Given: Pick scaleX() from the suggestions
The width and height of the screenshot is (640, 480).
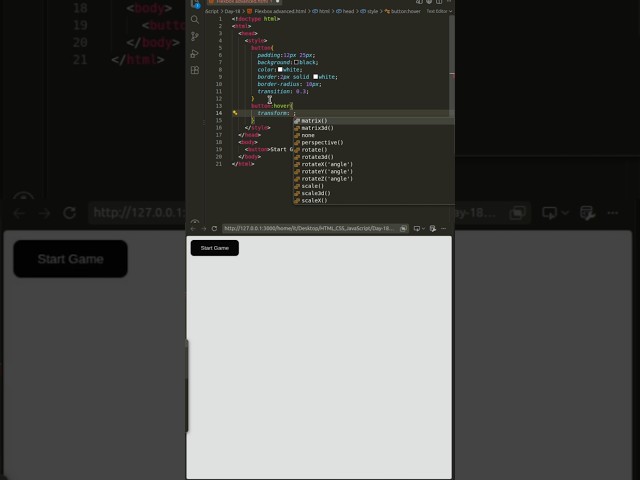Looking at the screenshot, I should (x=374, y=201).
